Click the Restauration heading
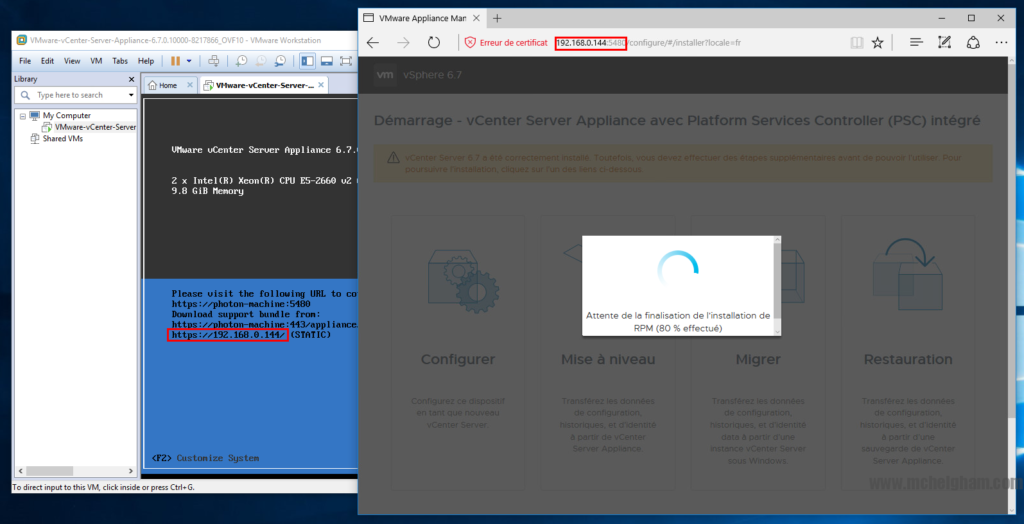The width and height of the screenshot is (1024, 524). [908, 359]
